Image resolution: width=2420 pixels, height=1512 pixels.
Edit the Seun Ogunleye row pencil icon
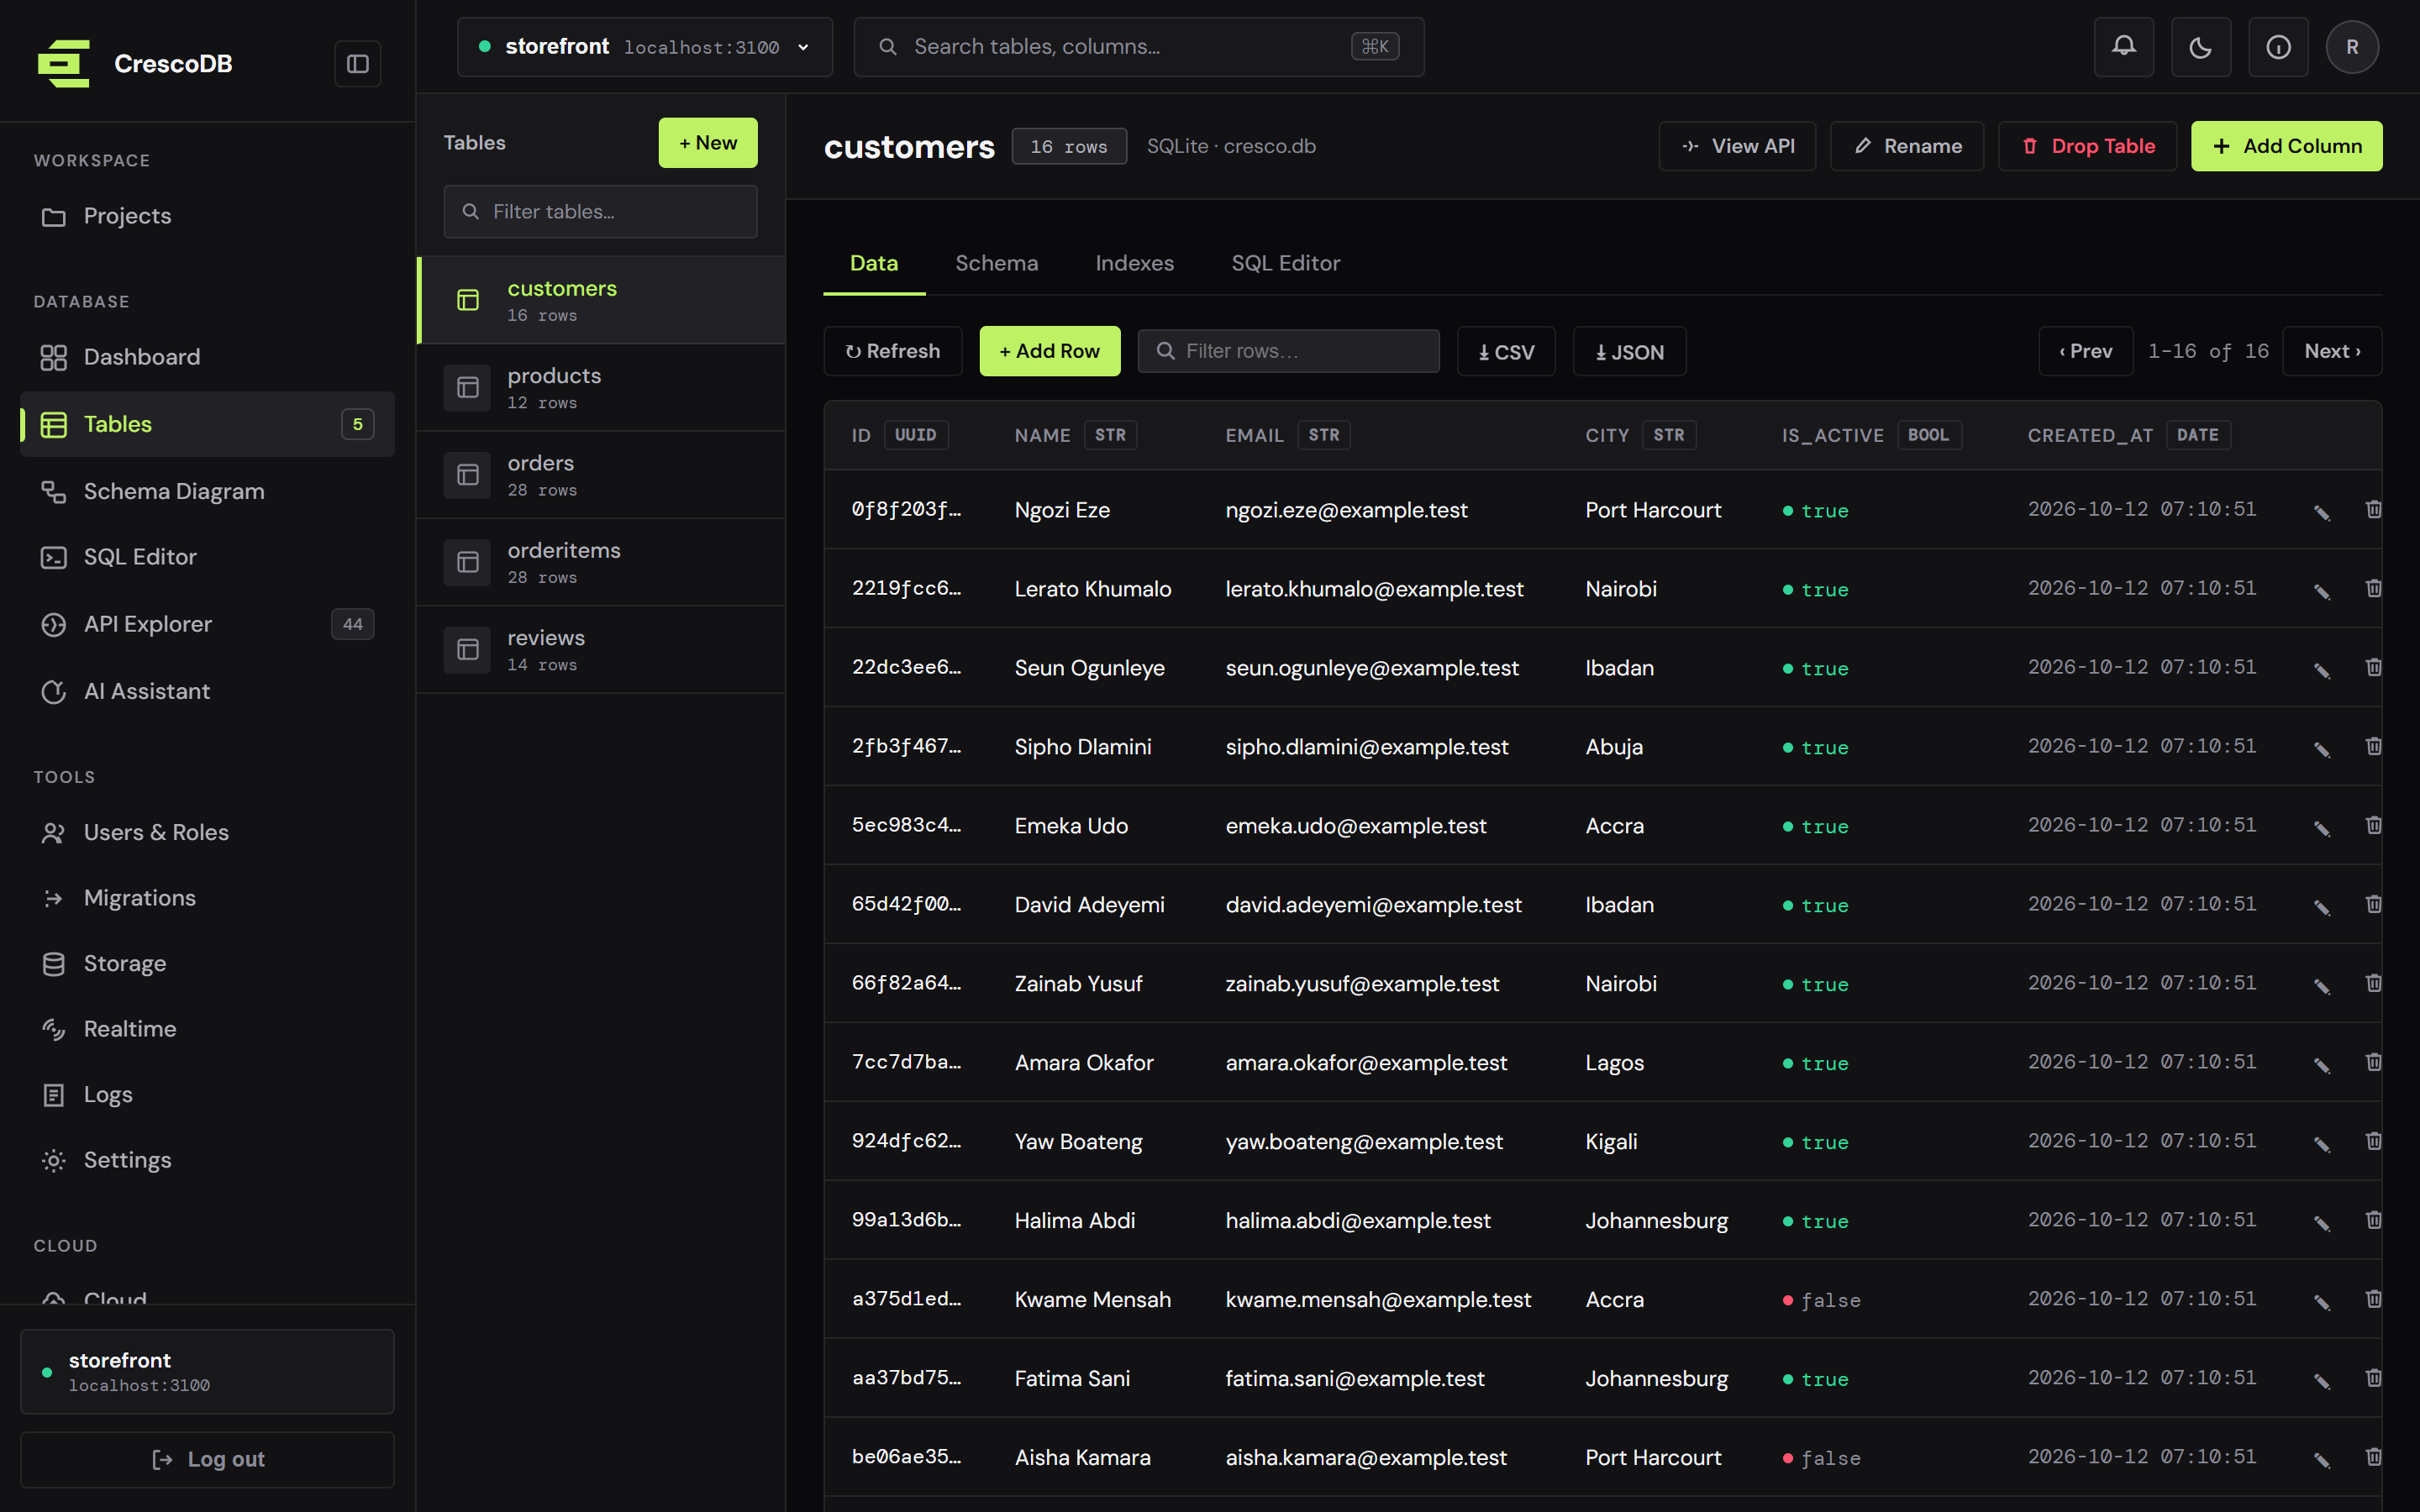click(x=2322, y=670)
